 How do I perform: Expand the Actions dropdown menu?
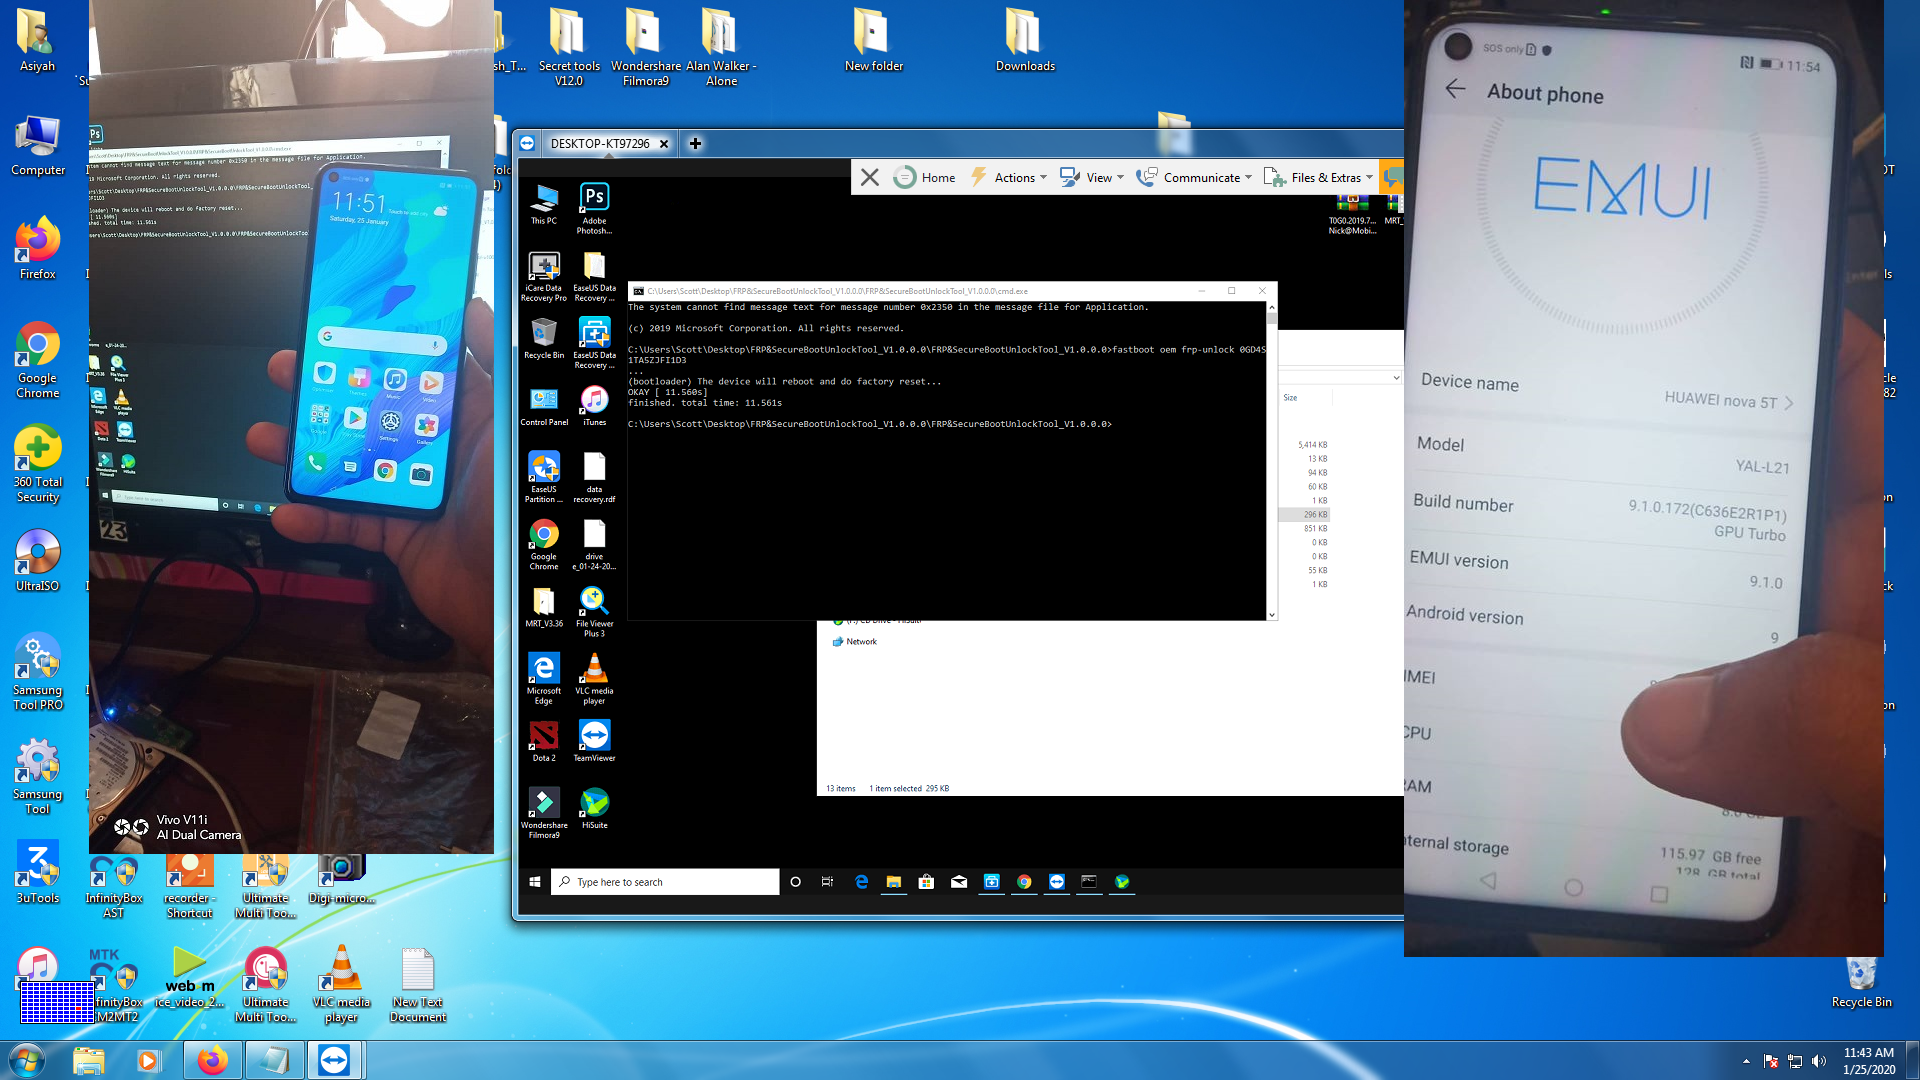[x=1010, y=177]
